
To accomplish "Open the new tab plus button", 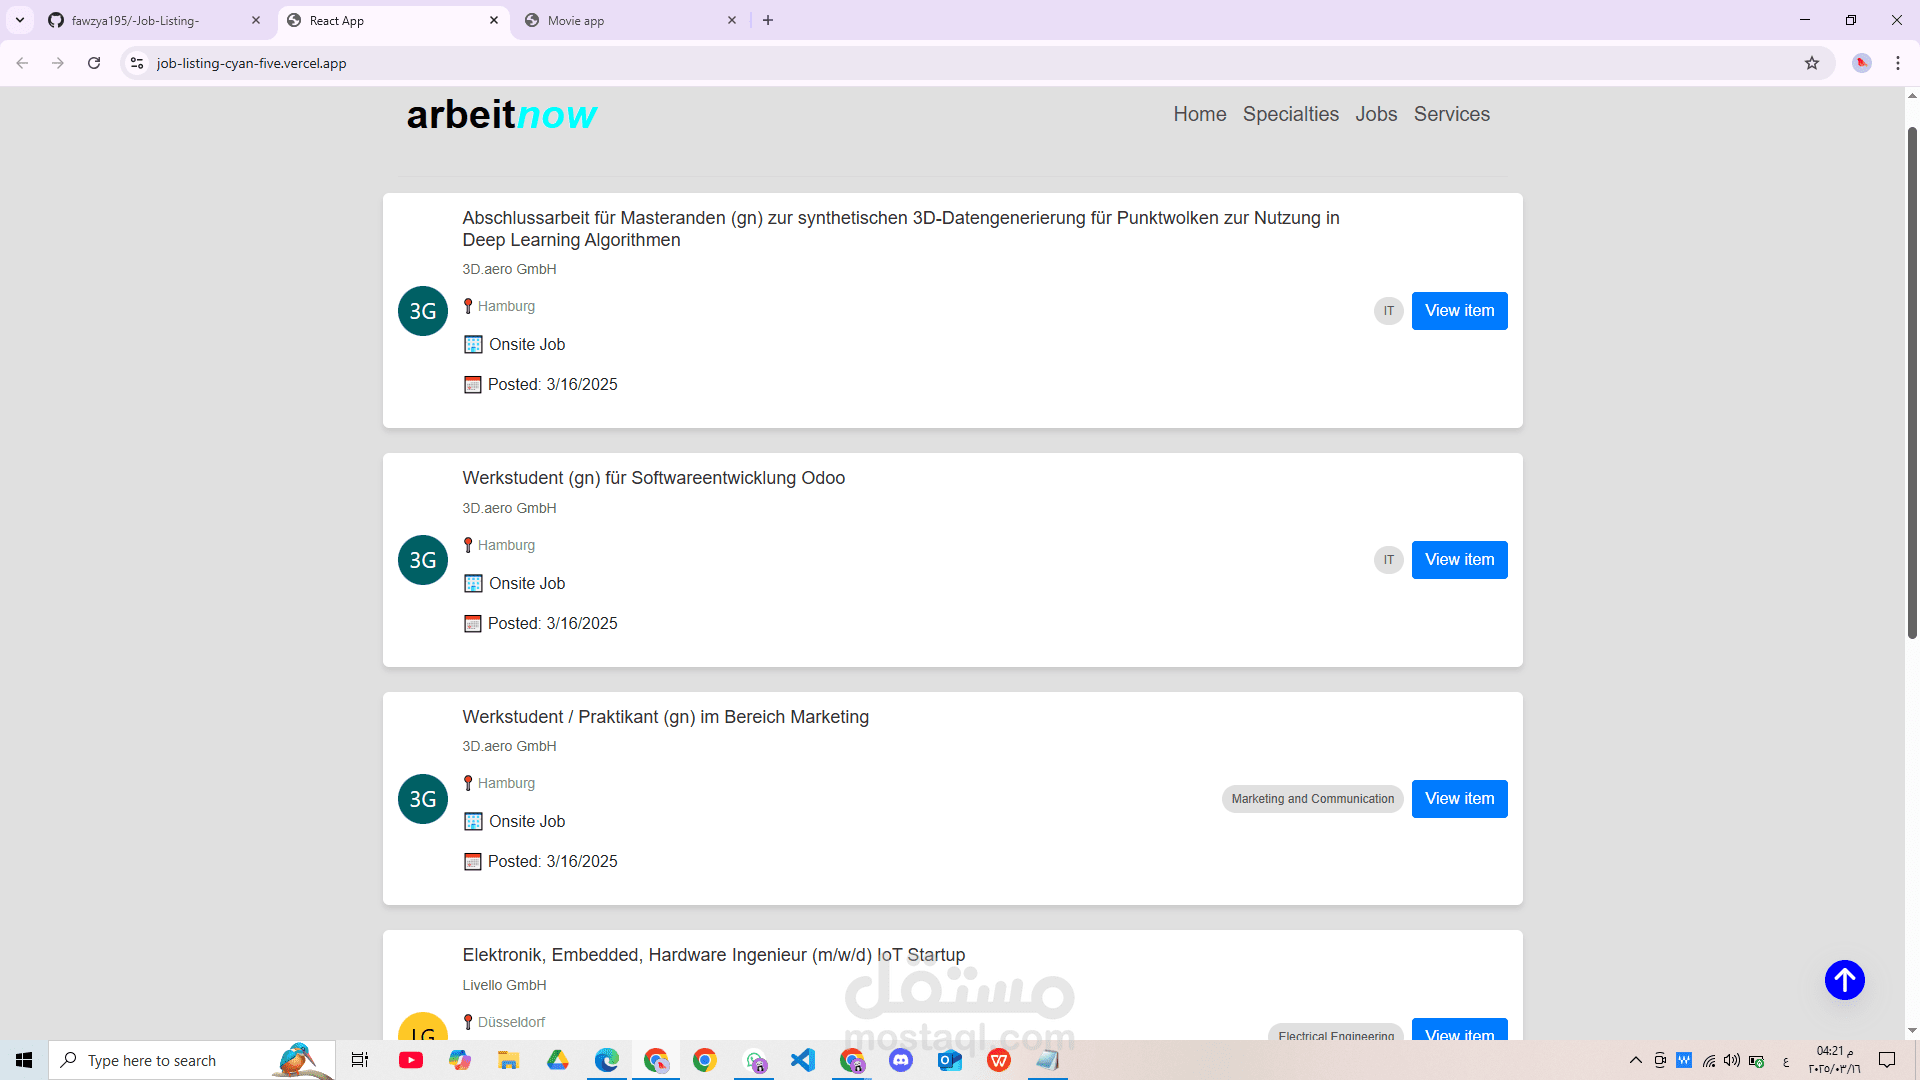I will click(x=768, y=20).
